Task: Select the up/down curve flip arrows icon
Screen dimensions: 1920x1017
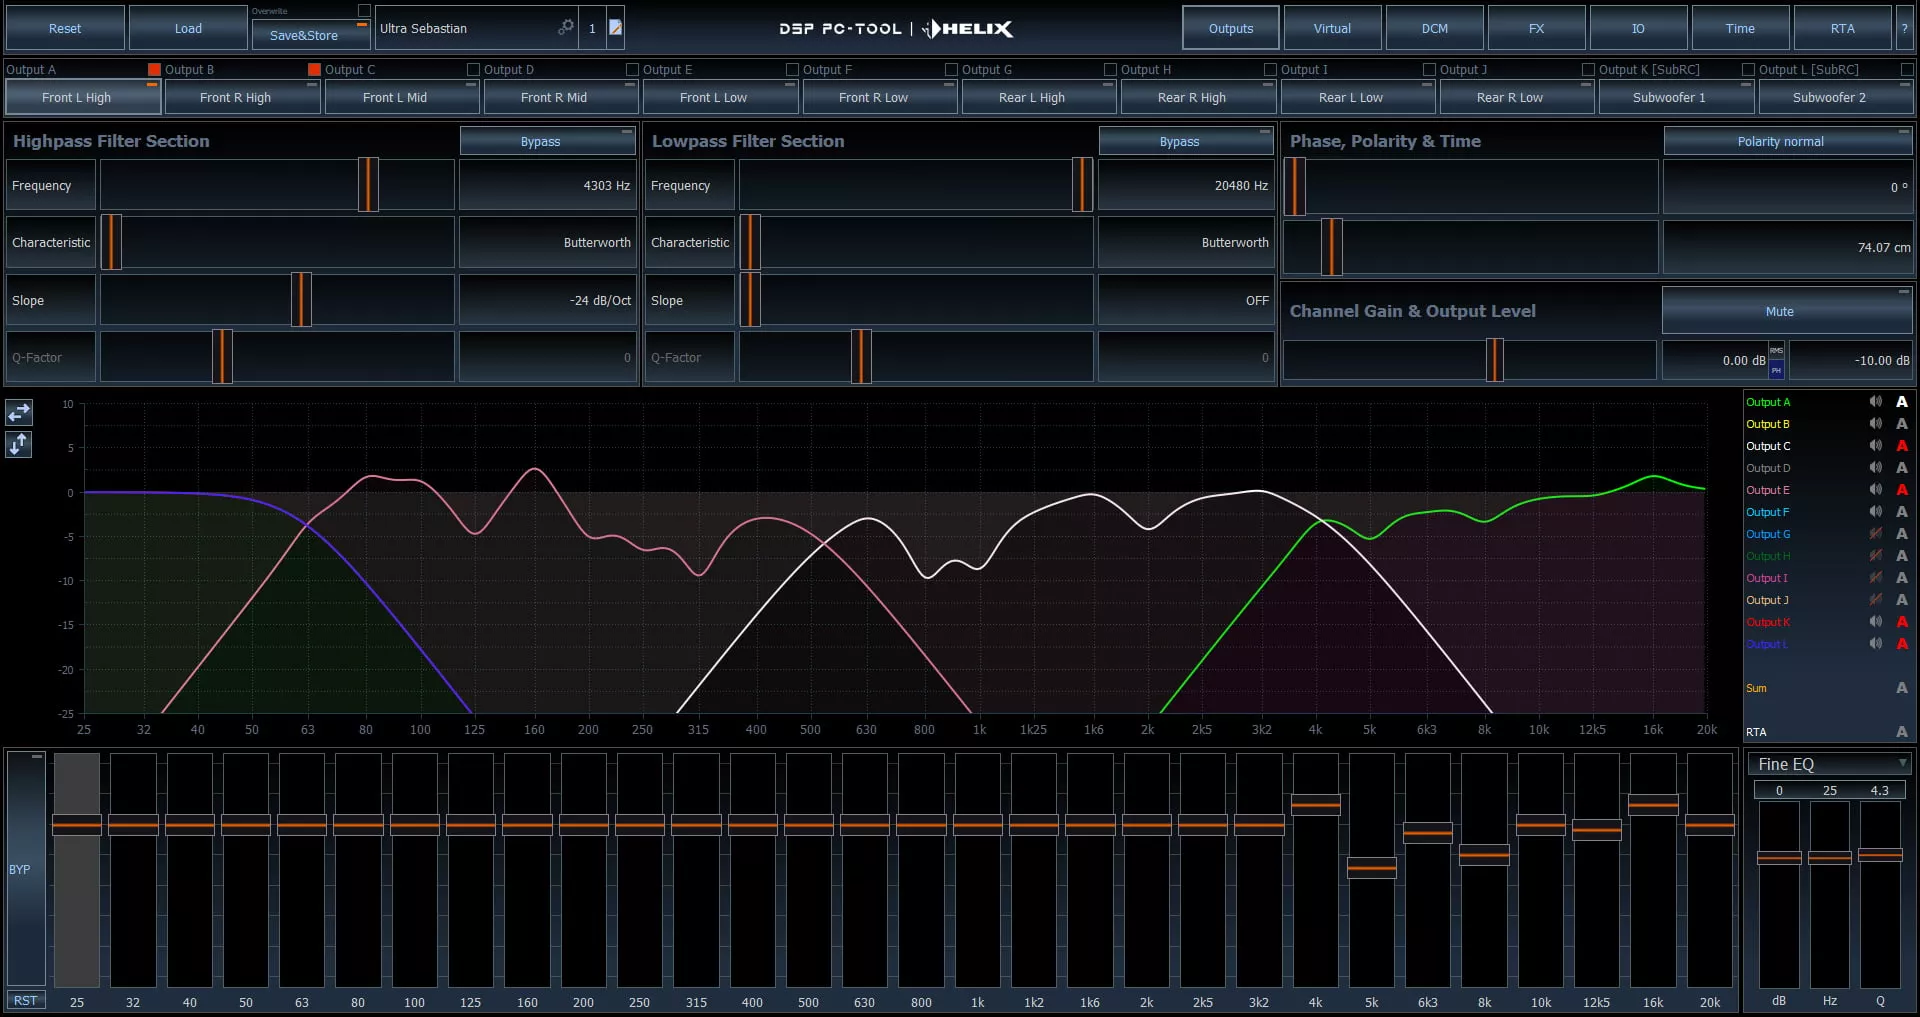Action: (x=18, y=445)
